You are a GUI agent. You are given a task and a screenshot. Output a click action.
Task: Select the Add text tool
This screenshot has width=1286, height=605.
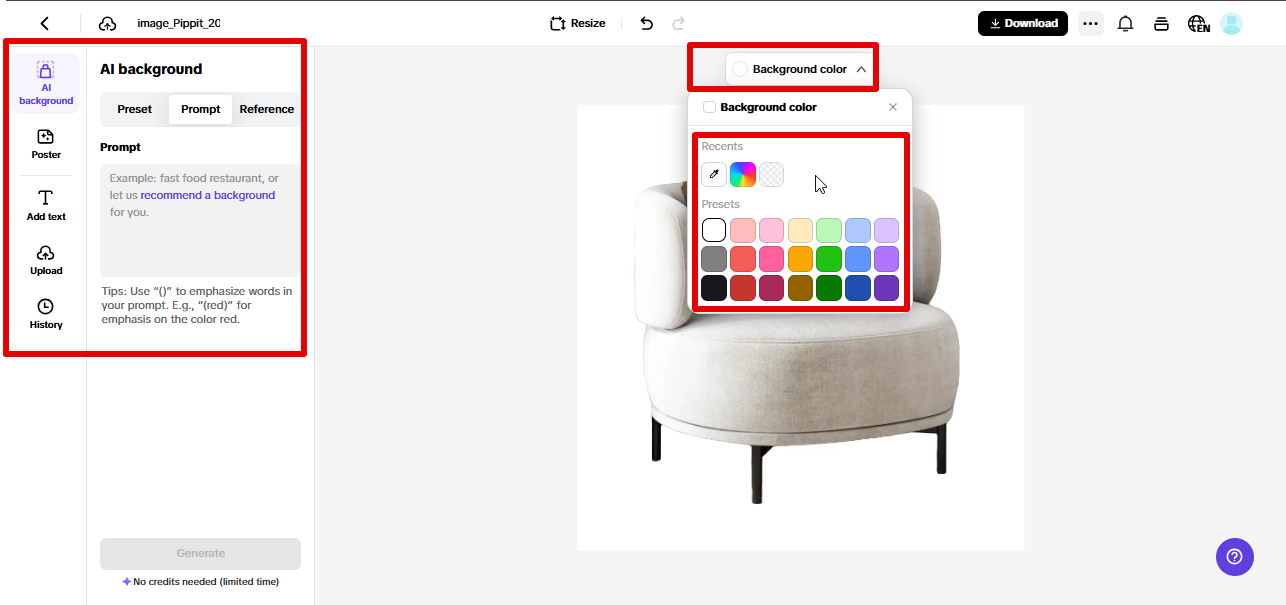pos(46,205)
